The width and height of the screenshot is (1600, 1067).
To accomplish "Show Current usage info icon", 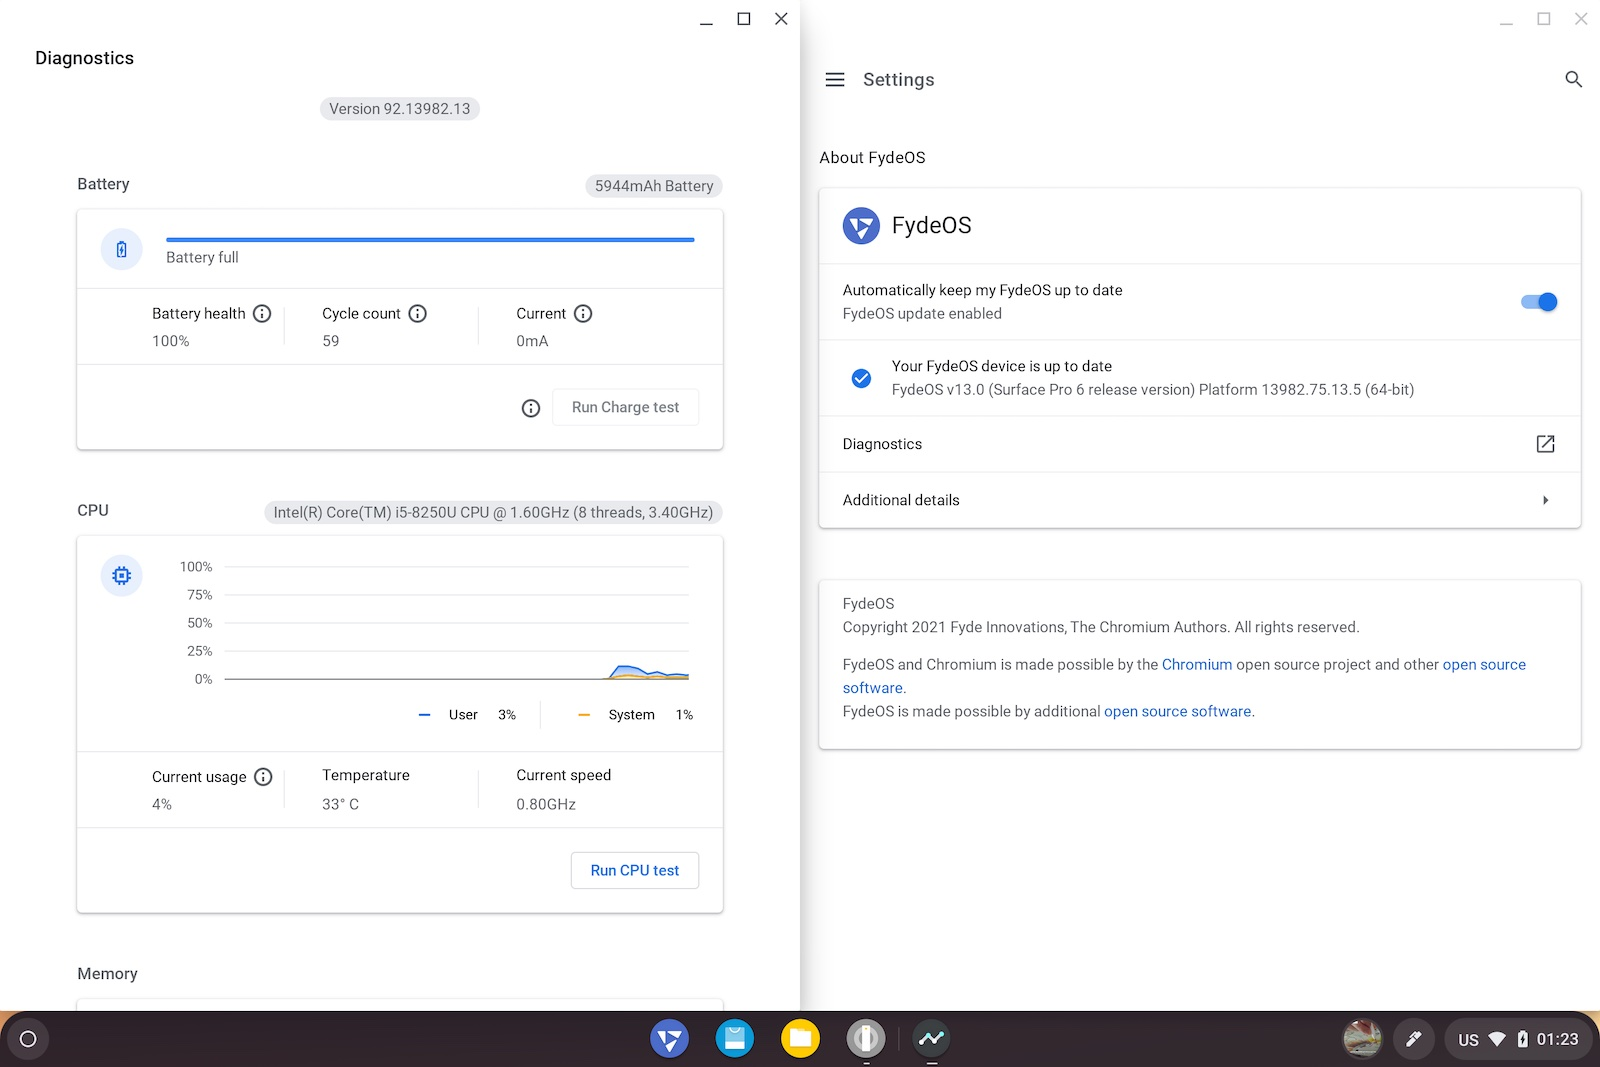I will [263, 777].
